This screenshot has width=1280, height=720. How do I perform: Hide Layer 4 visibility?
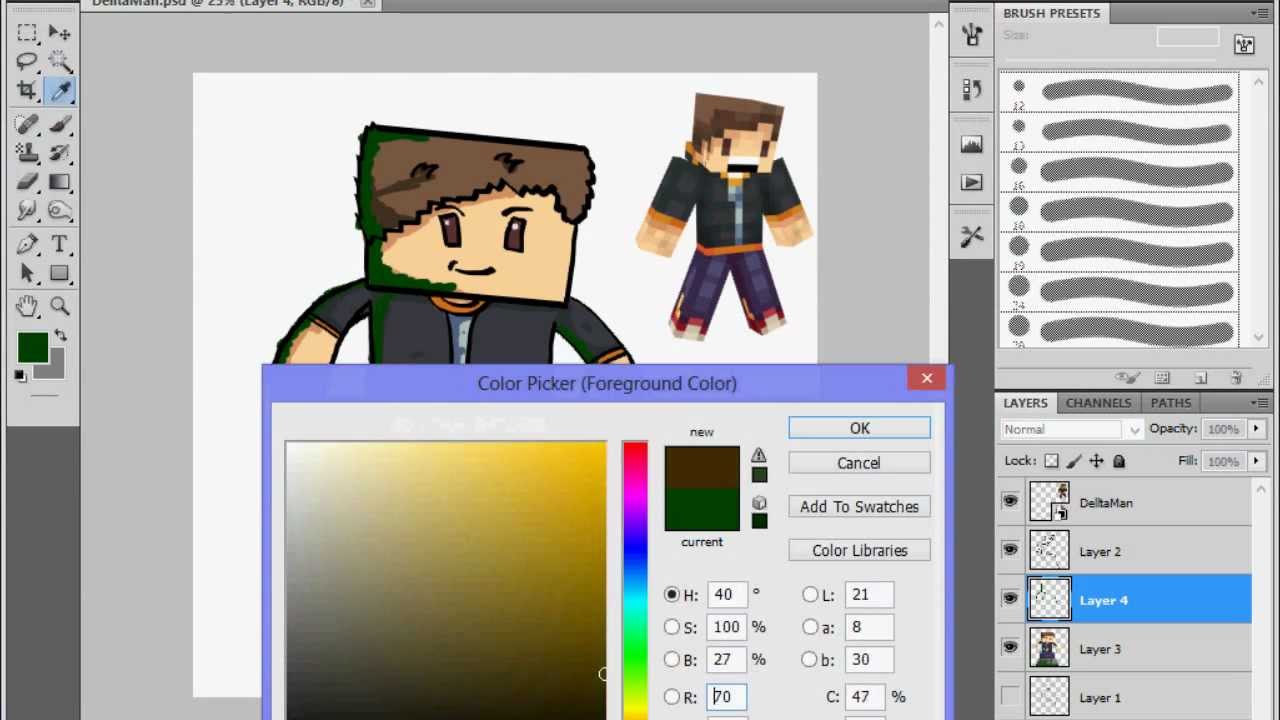point(1010,599)
